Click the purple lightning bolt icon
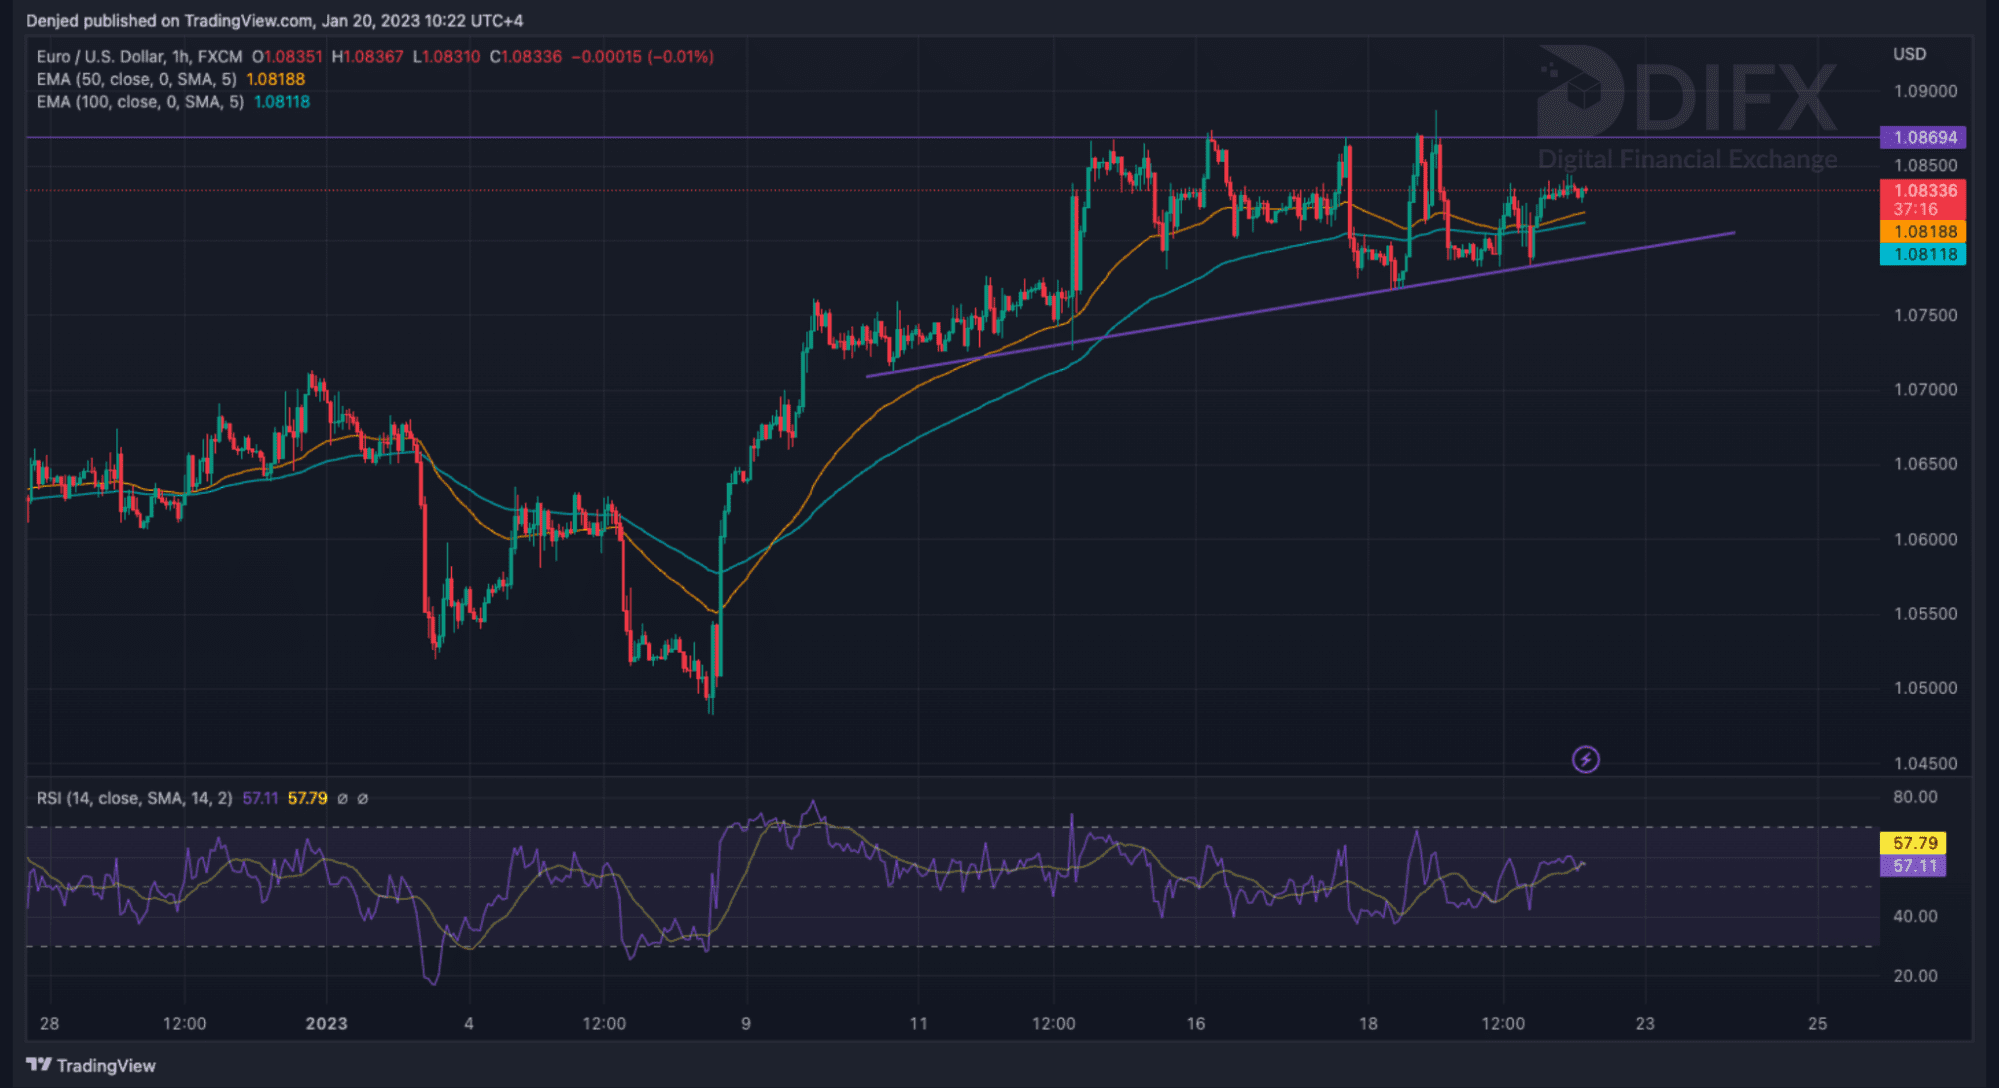Screen dimensions: 1999x1089 point(1585,760)
